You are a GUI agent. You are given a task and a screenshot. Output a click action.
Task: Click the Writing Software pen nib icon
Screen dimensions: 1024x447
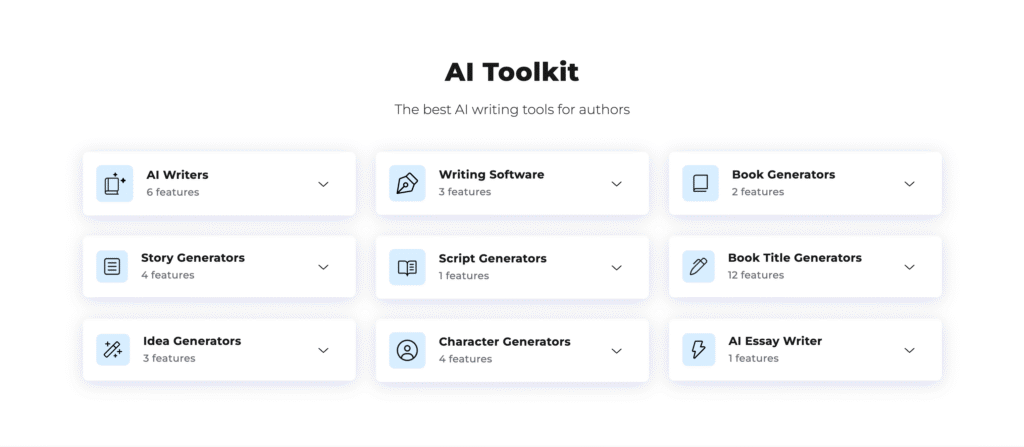pyautogui.click(x=407, y=184)
